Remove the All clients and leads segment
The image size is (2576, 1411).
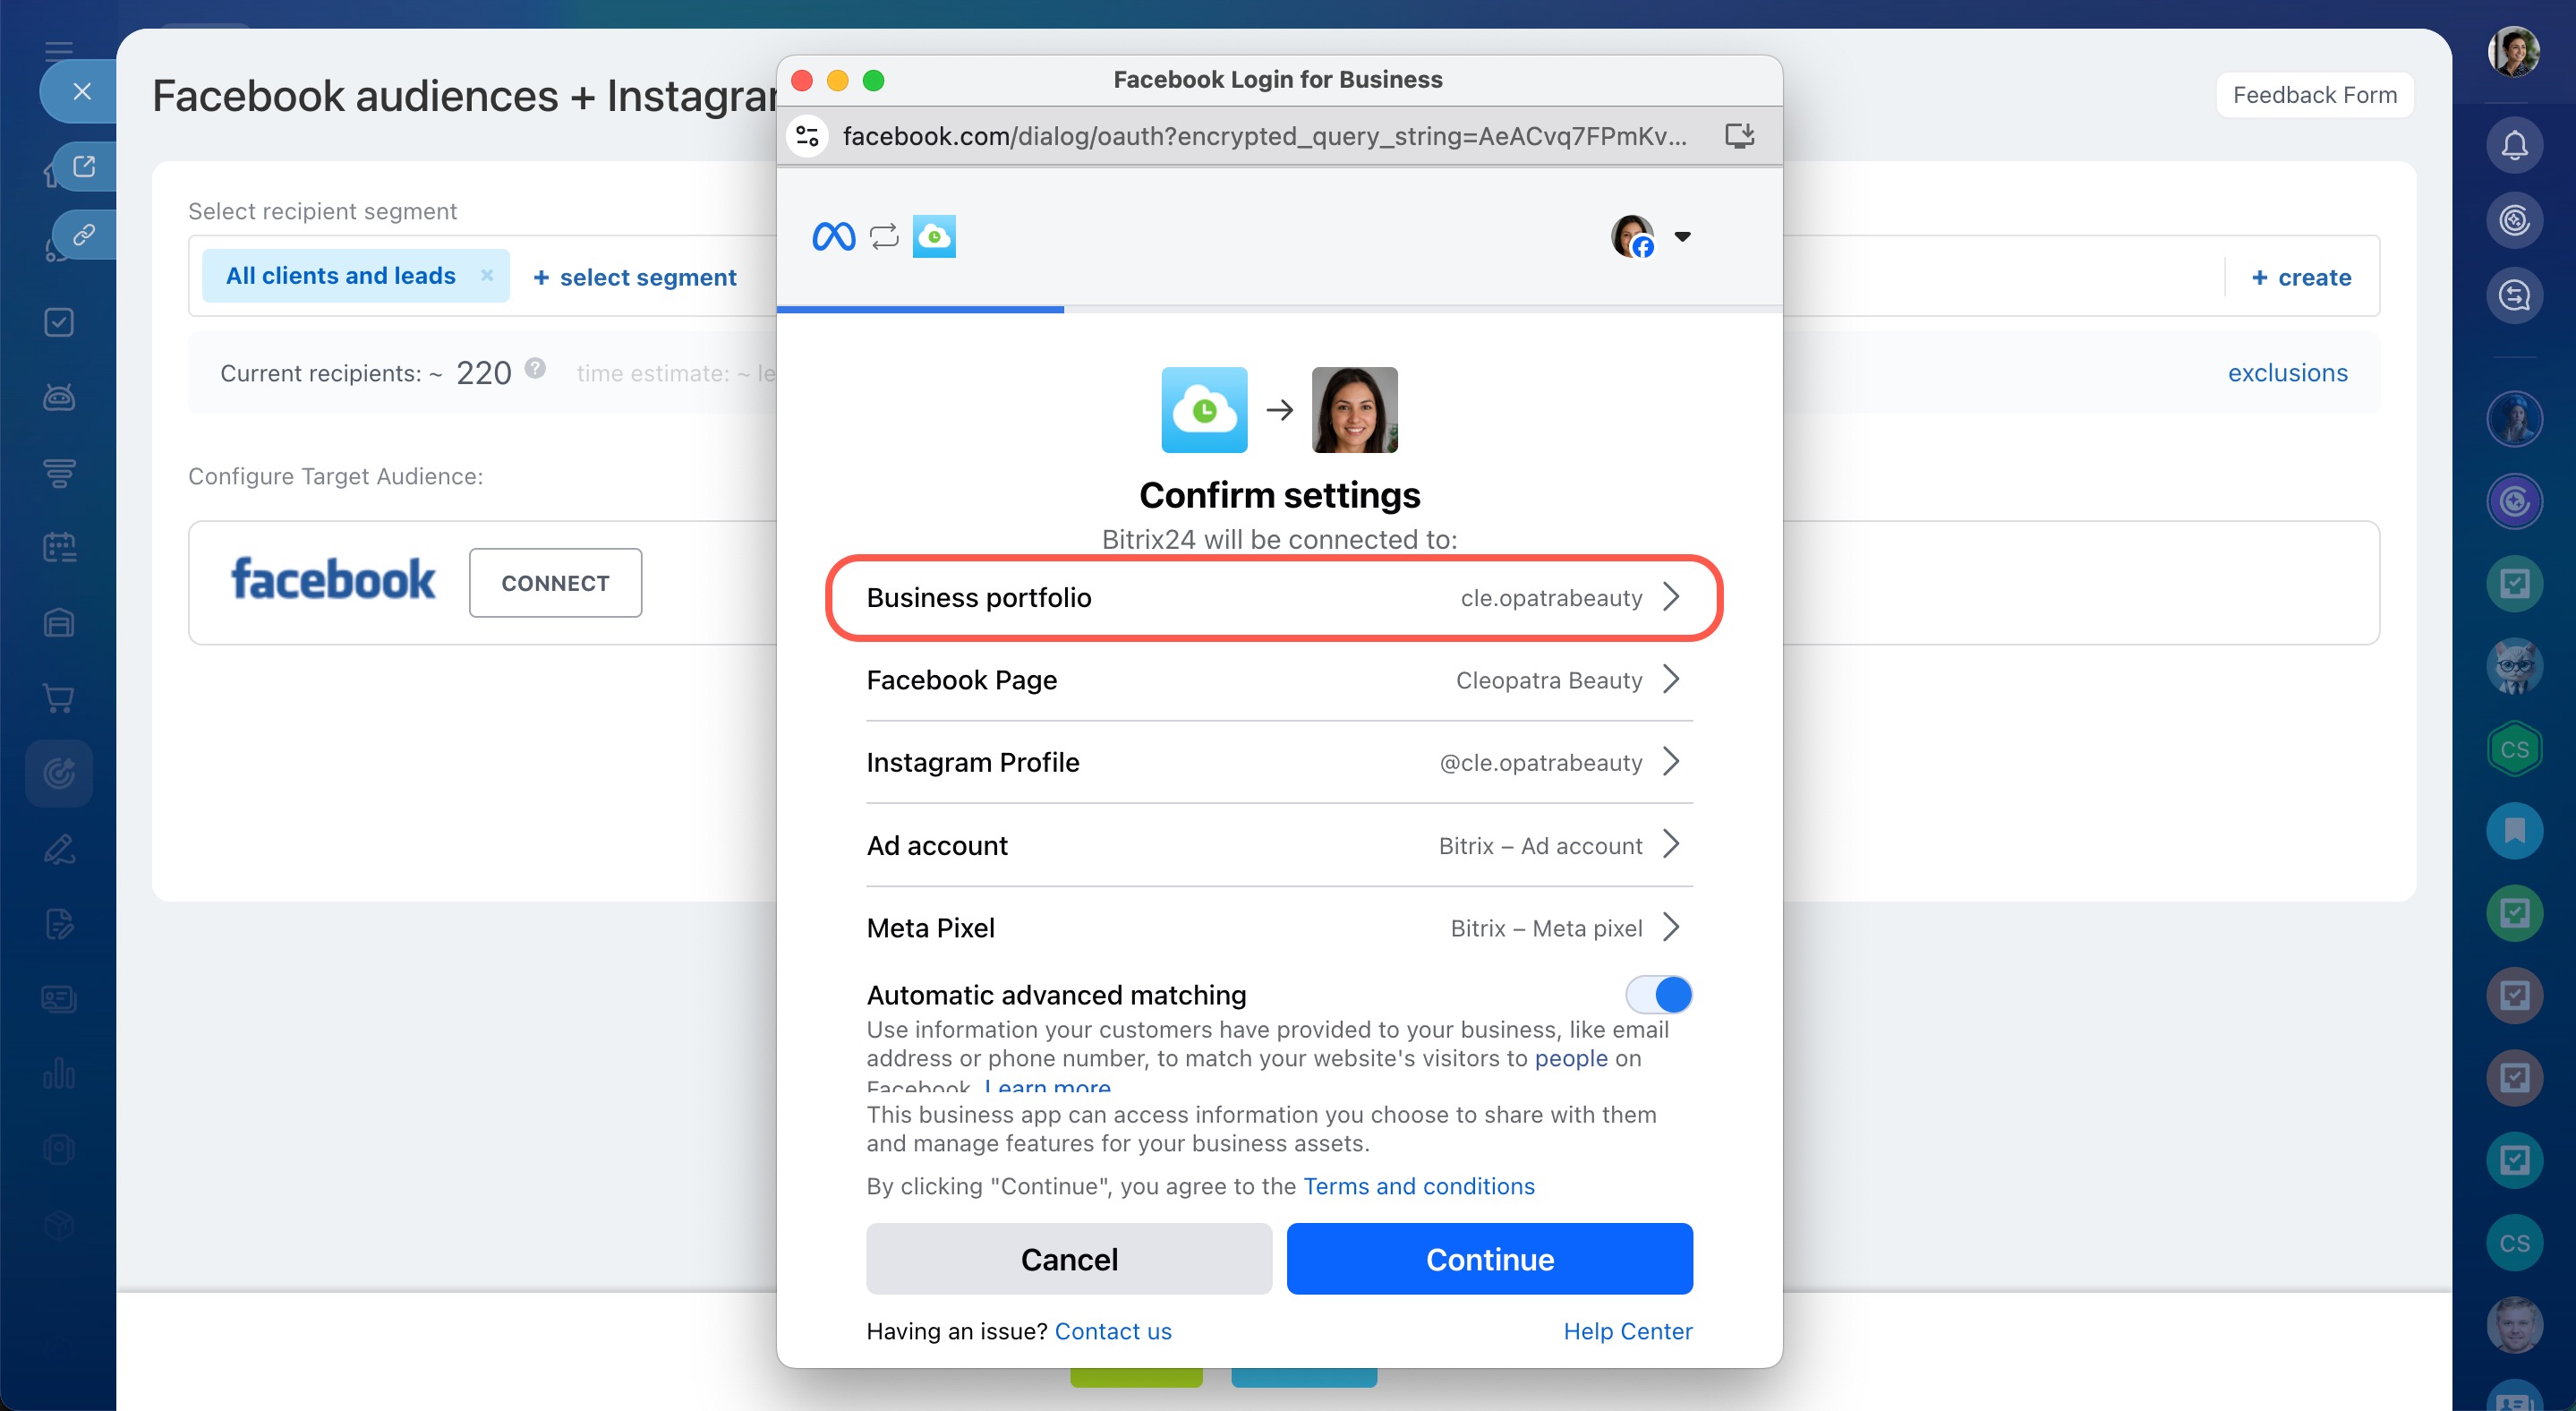tap(487, 275)
